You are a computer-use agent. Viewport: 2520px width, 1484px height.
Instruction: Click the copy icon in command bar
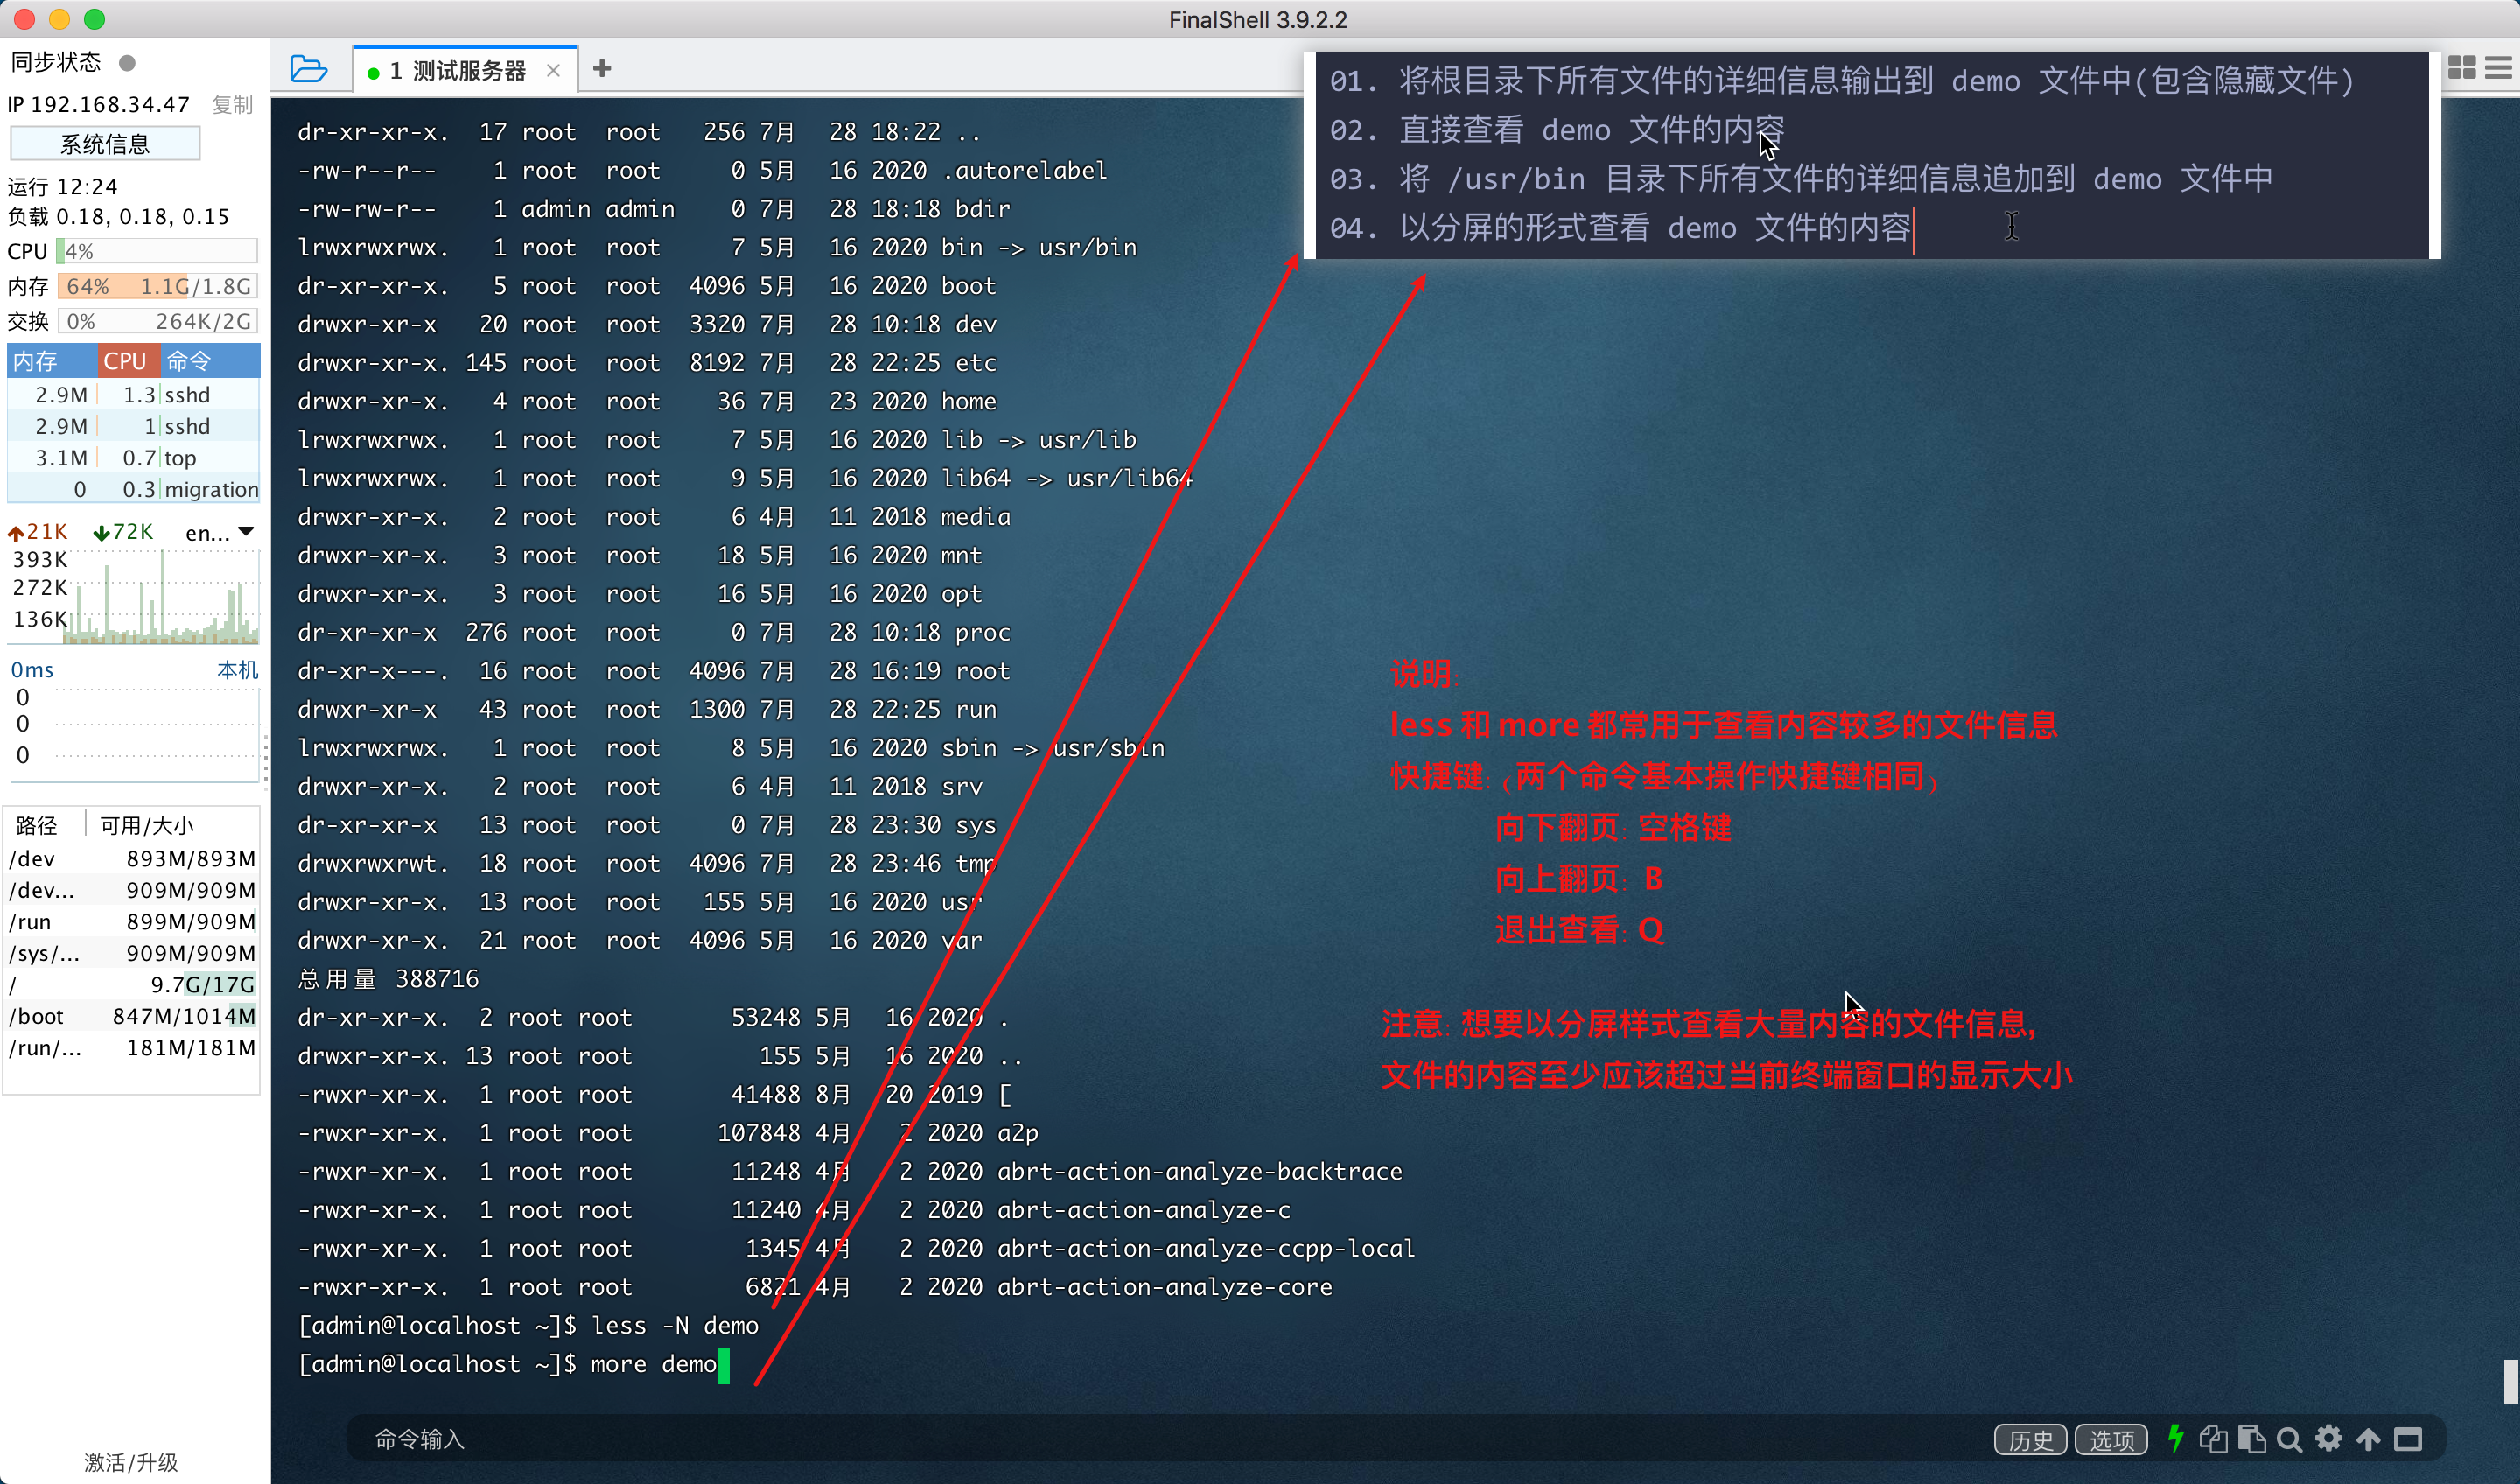(2213, 1439)
